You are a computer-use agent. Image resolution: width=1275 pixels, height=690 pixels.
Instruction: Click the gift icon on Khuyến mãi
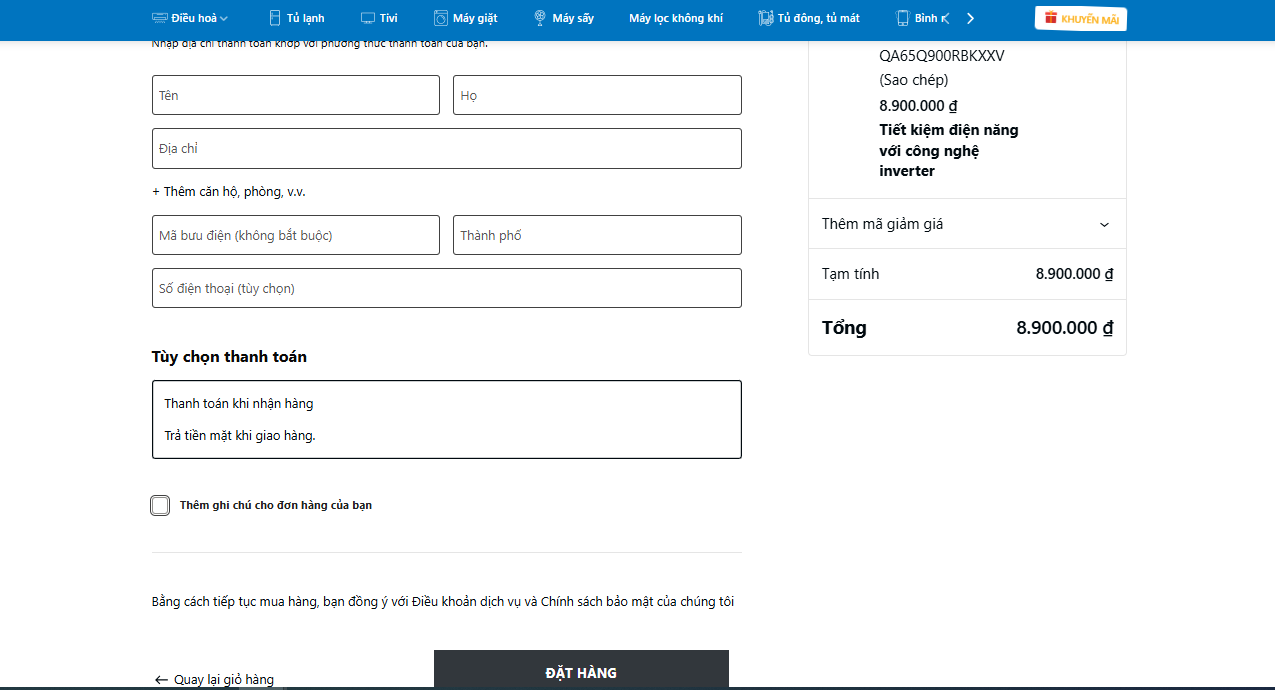pos(1050,18)
